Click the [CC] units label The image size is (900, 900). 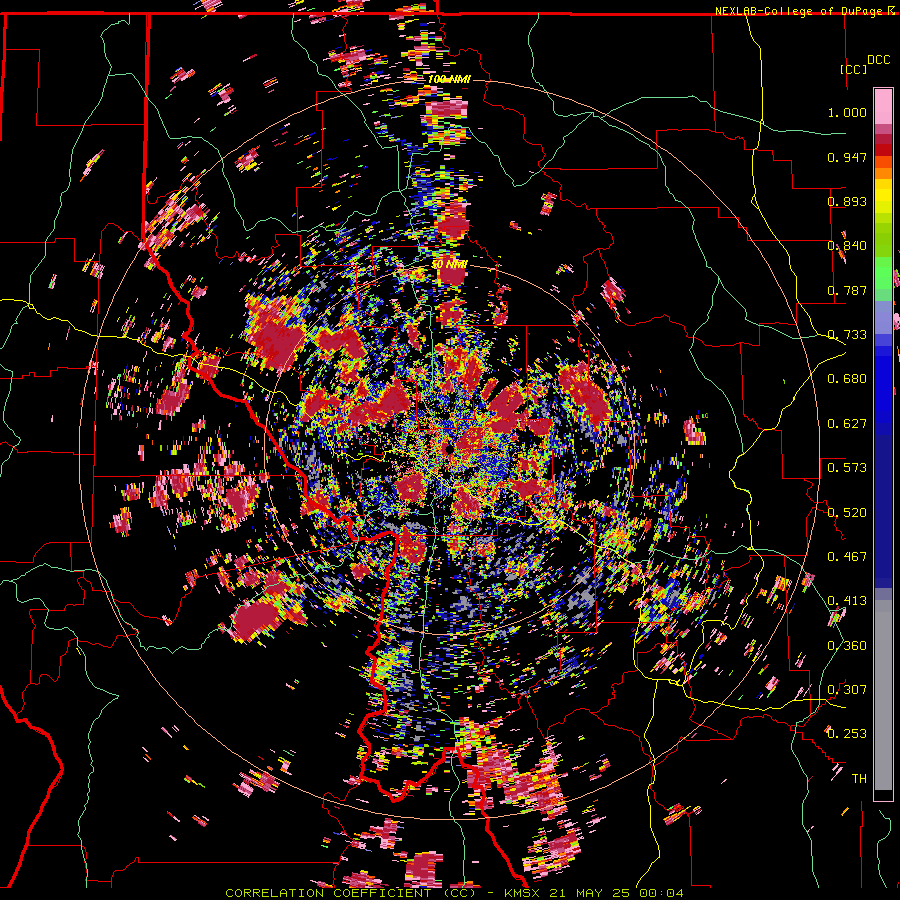(854, 69)
